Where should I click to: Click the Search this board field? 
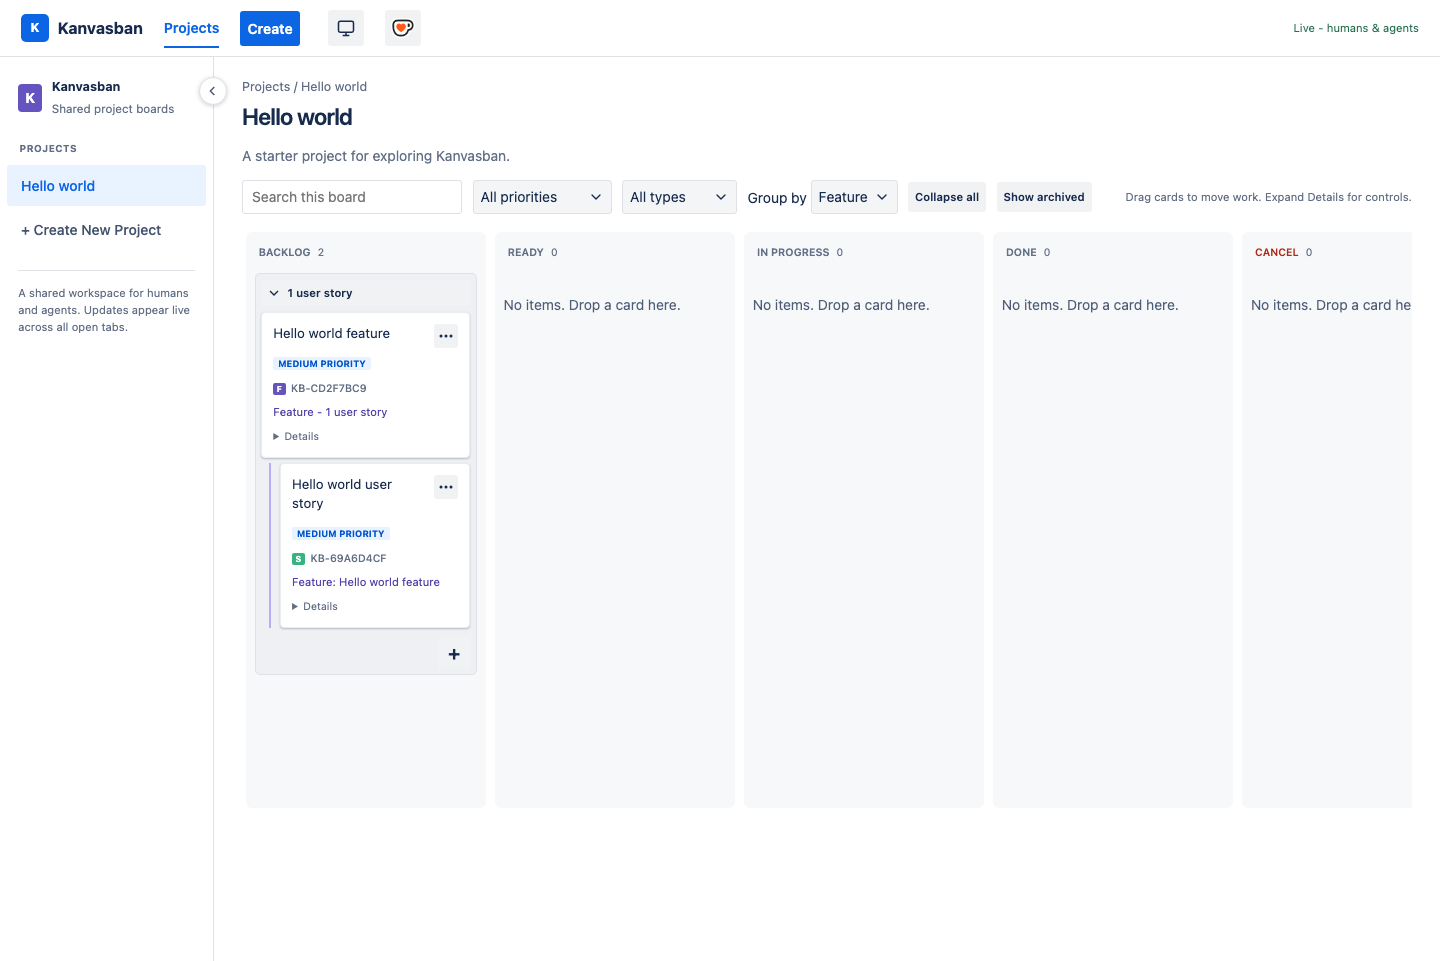(x=352, y=197)
